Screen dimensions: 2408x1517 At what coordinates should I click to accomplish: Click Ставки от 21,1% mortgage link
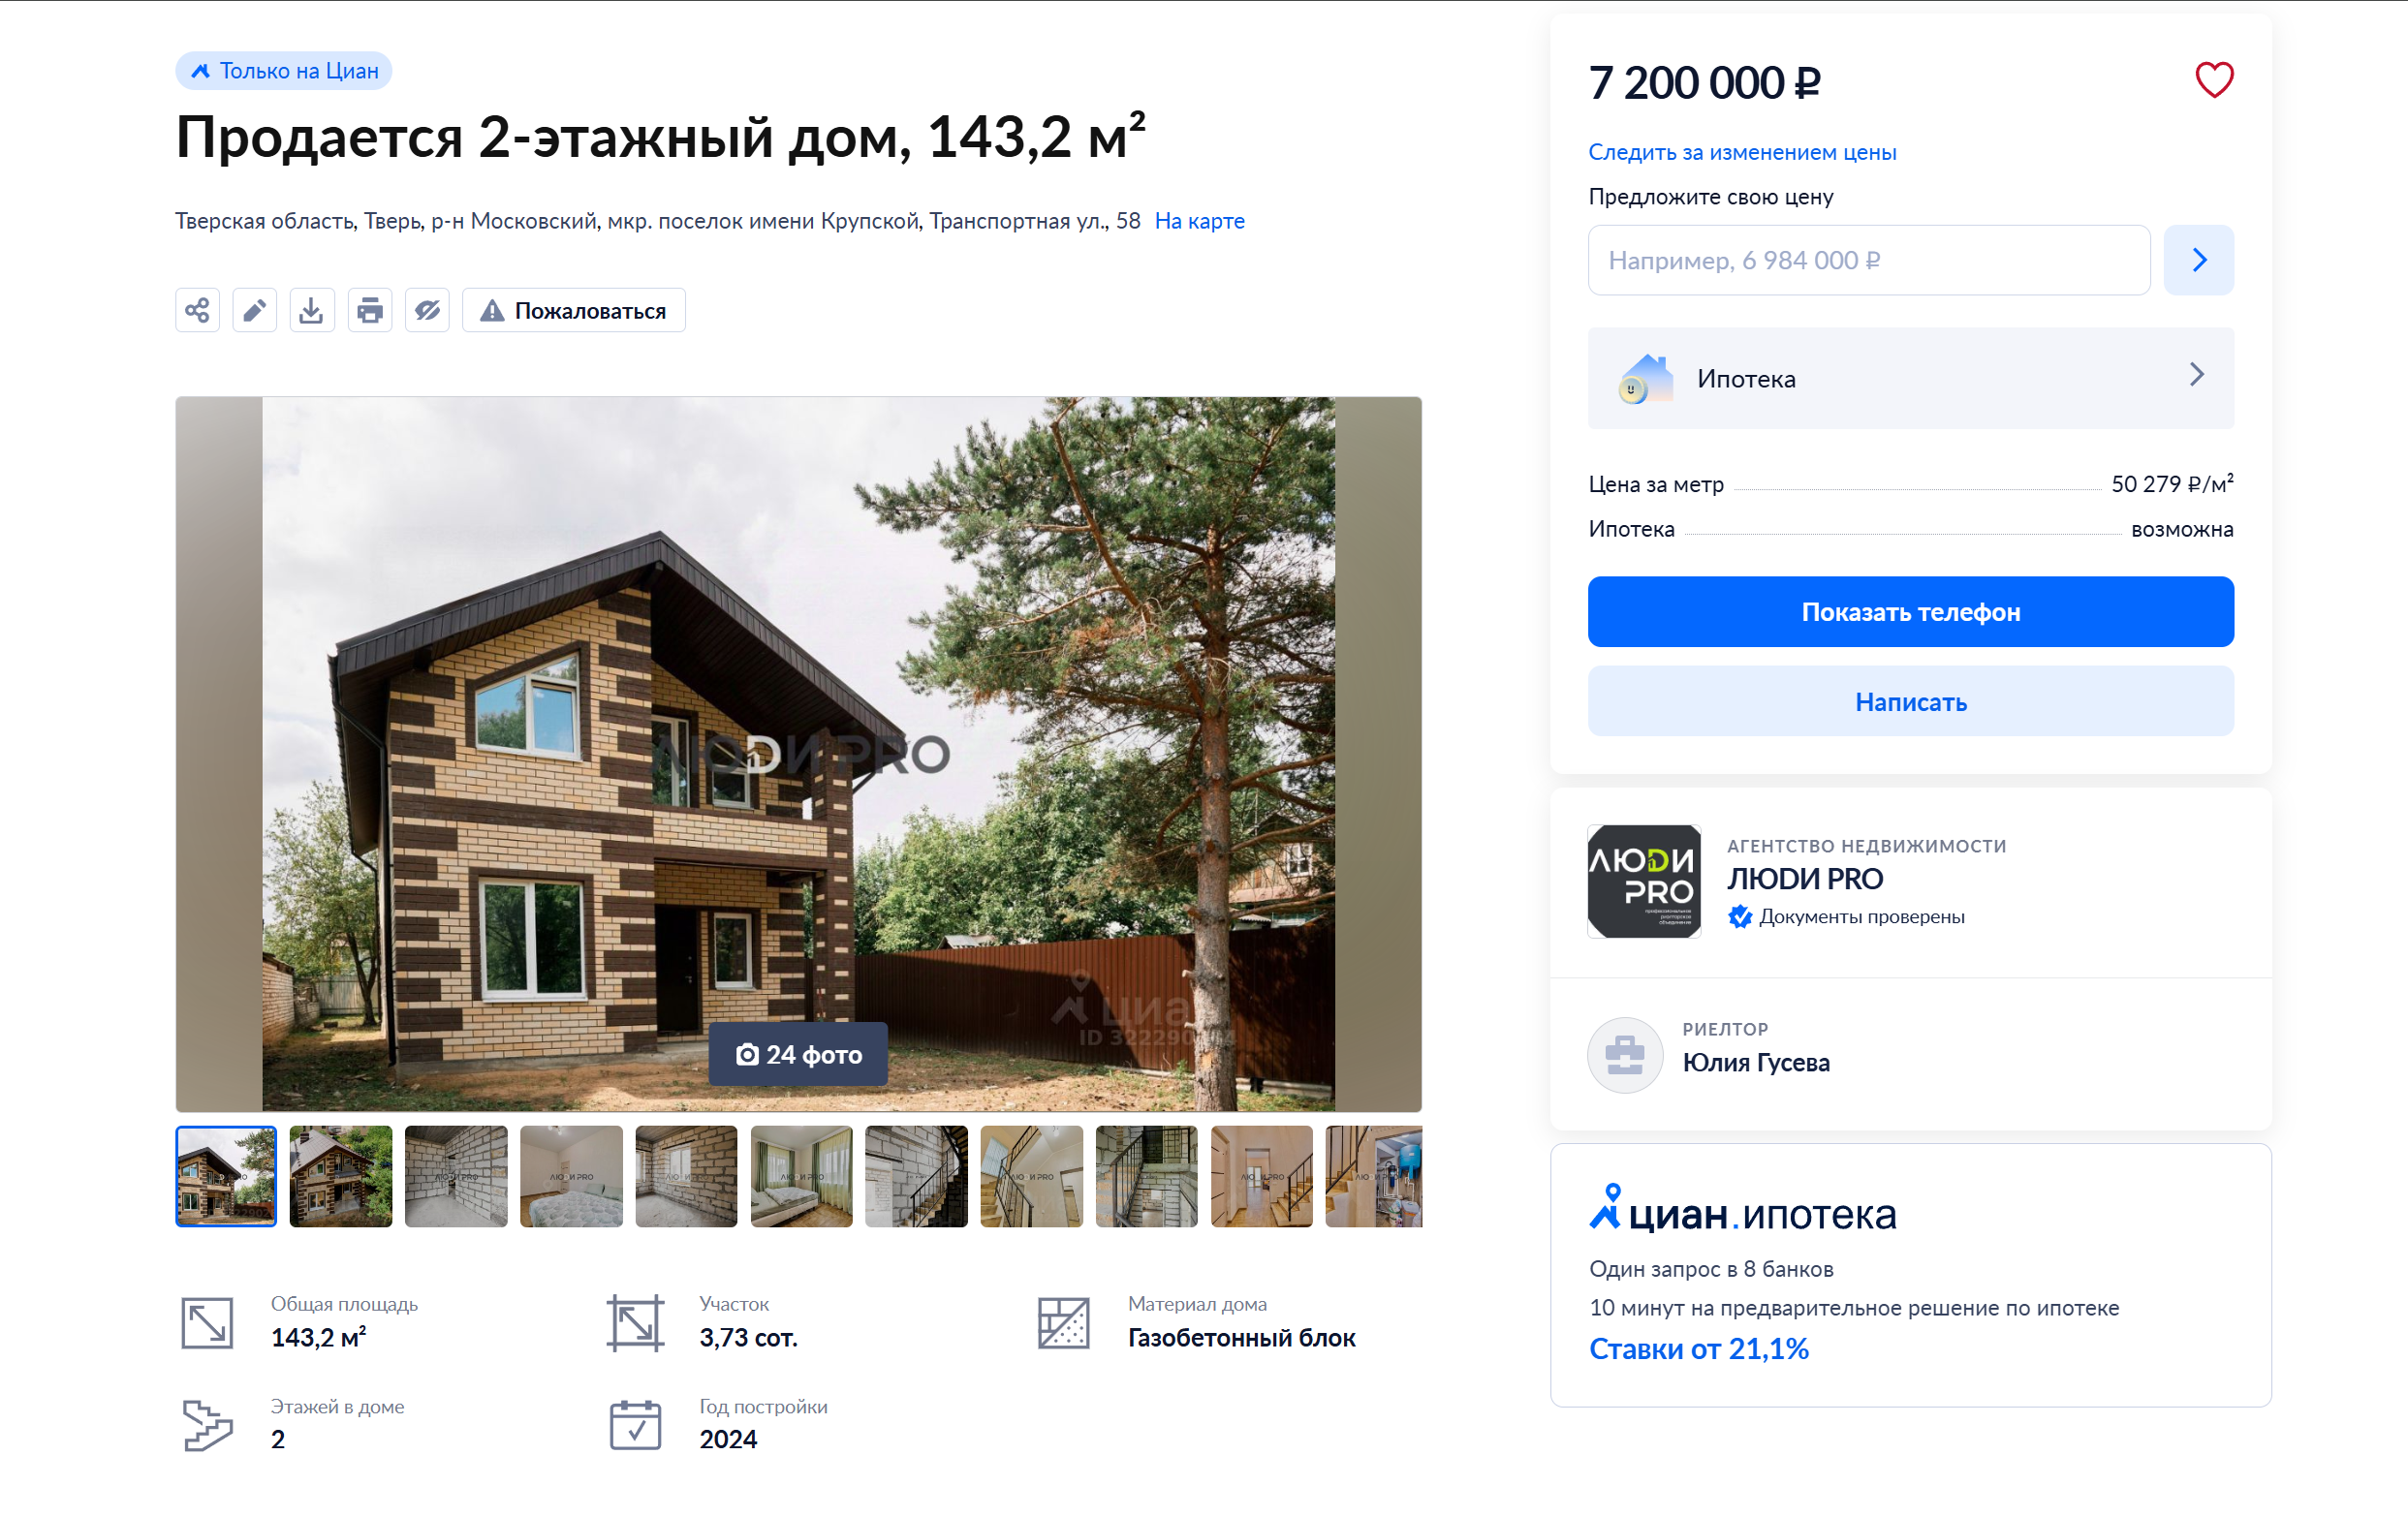[1698, 1349]
